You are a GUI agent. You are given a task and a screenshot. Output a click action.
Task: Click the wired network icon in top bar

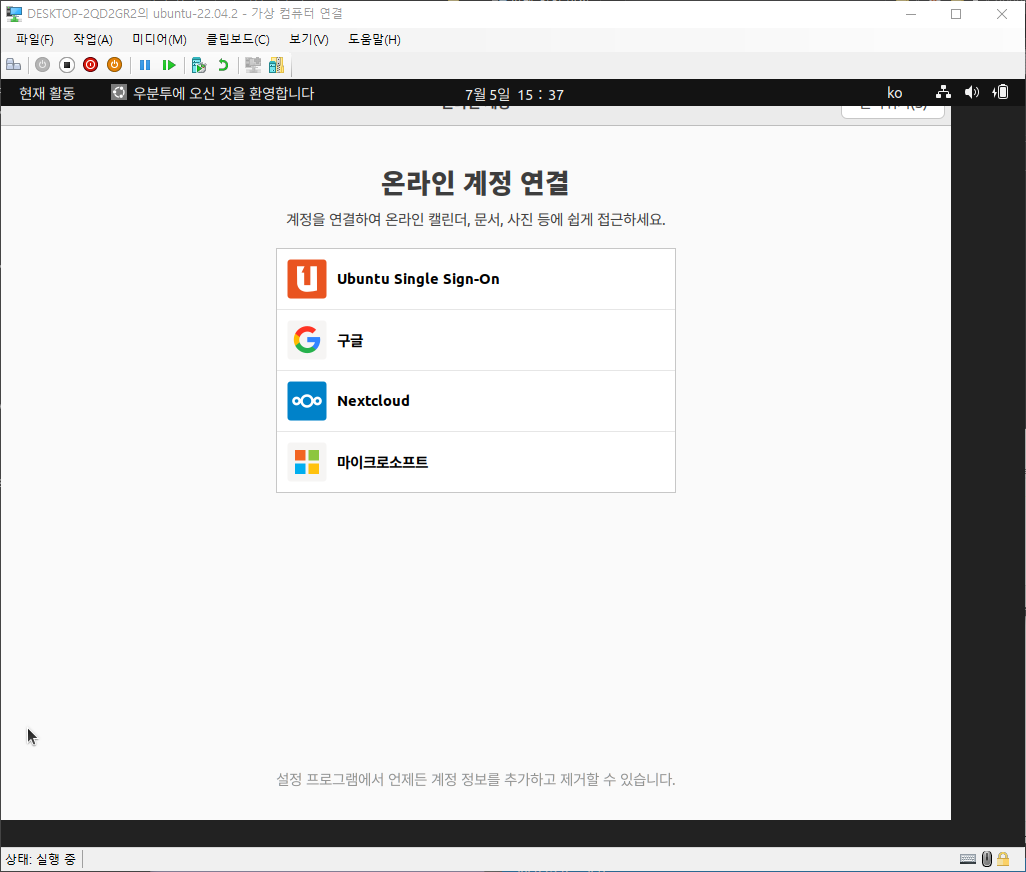943,92
